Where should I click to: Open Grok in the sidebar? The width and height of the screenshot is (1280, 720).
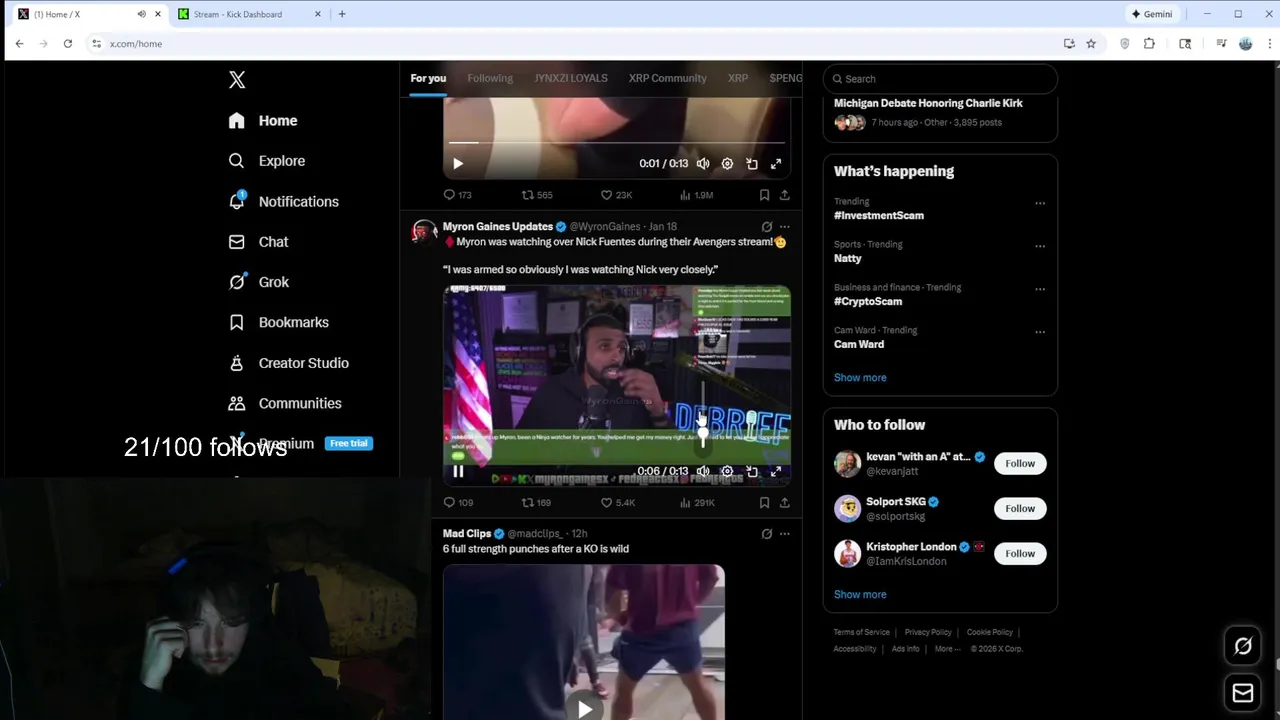(258, 282)
